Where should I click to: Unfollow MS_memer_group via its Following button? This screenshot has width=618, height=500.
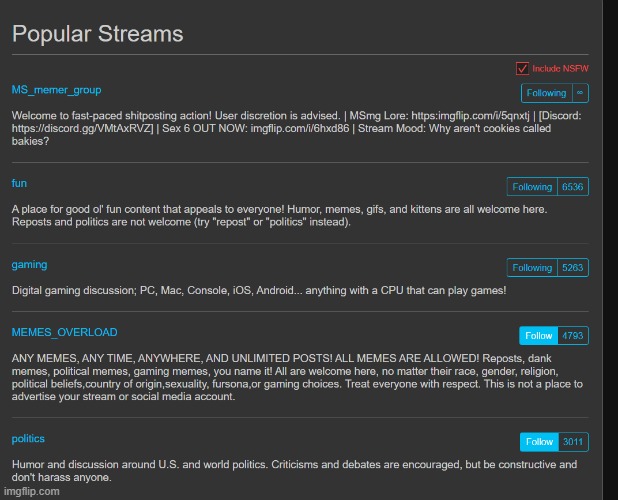[x=546, y=93]
